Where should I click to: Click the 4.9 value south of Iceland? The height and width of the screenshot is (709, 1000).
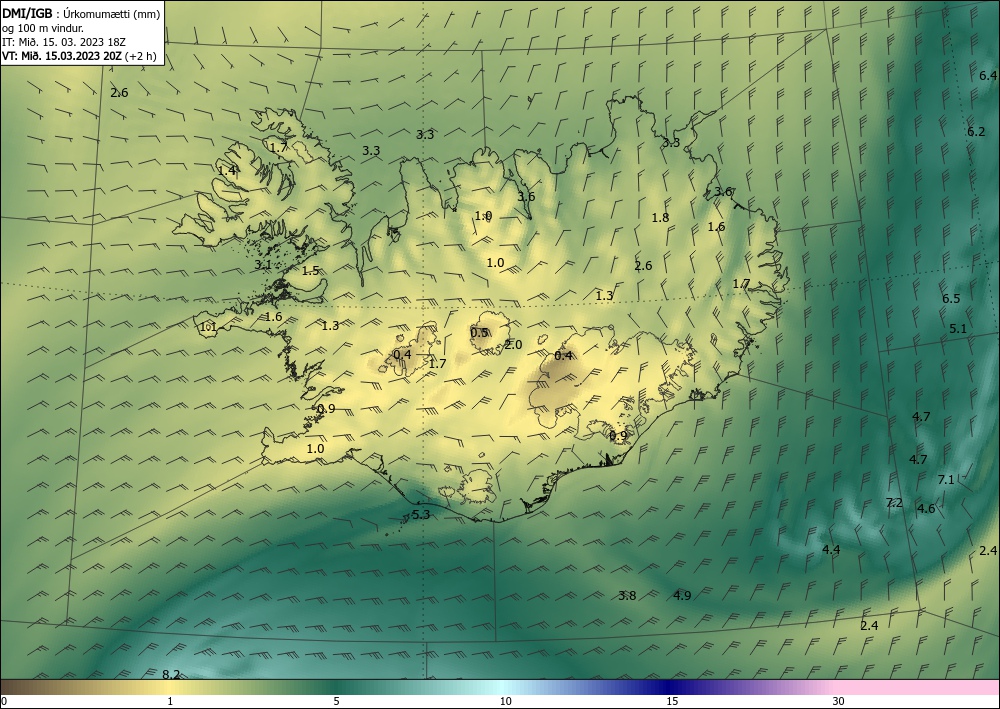tap(682, 596)
